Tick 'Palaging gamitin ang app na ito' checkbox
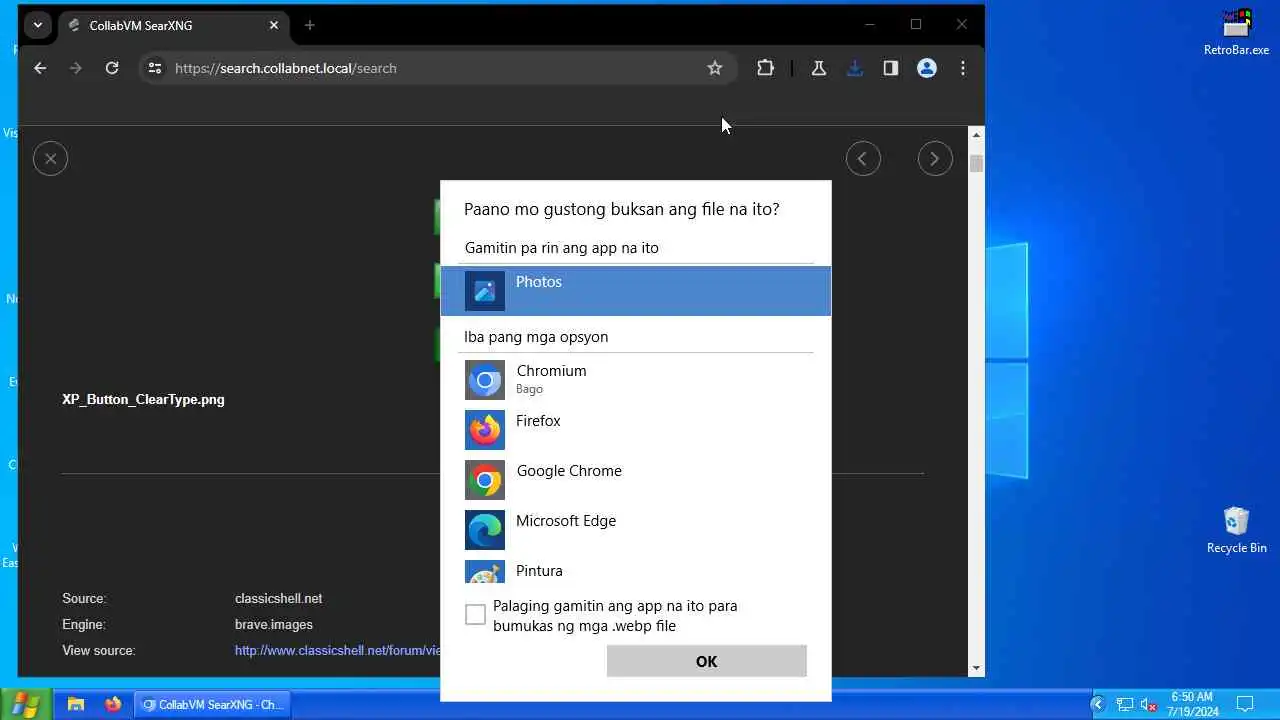This screenshot has width=1280, height=720. point(476,615)
